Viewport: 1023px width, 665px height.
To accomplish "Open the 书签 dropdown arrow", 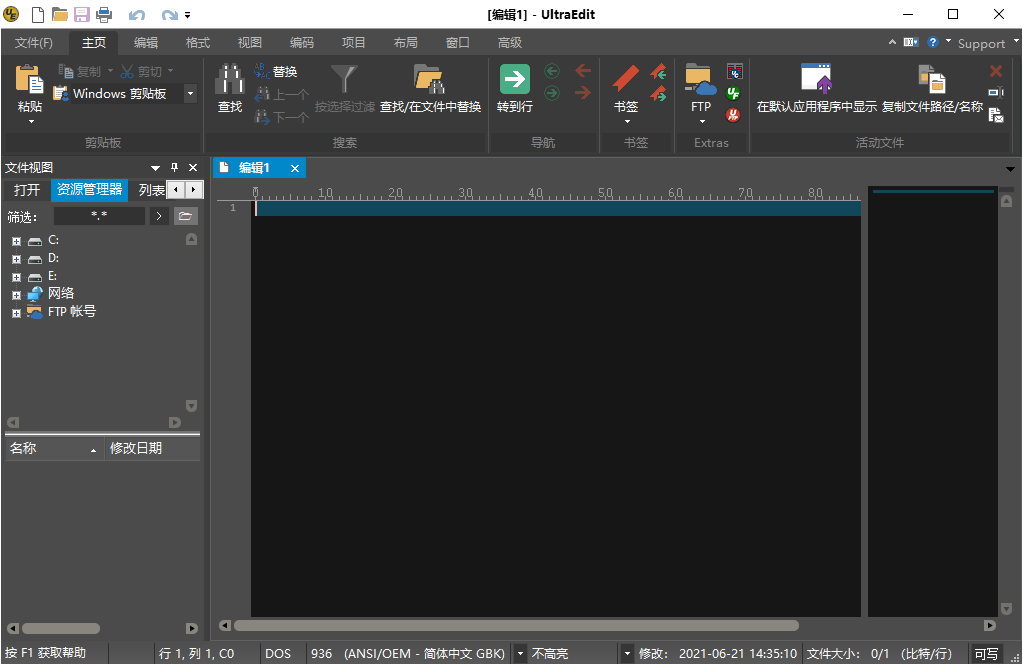I will (627, 121).
